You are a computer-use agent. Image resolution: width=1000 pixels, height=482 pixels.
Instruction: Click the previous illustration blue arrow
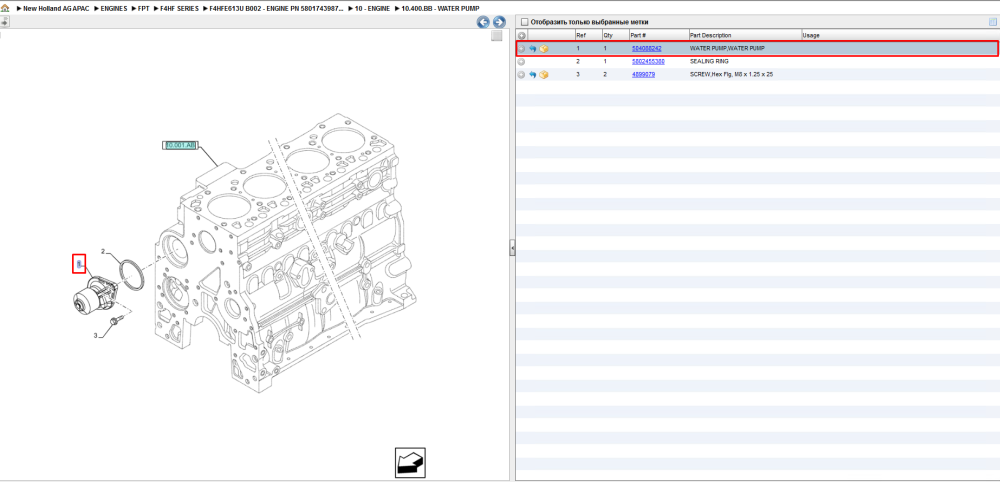pos(483,22)
